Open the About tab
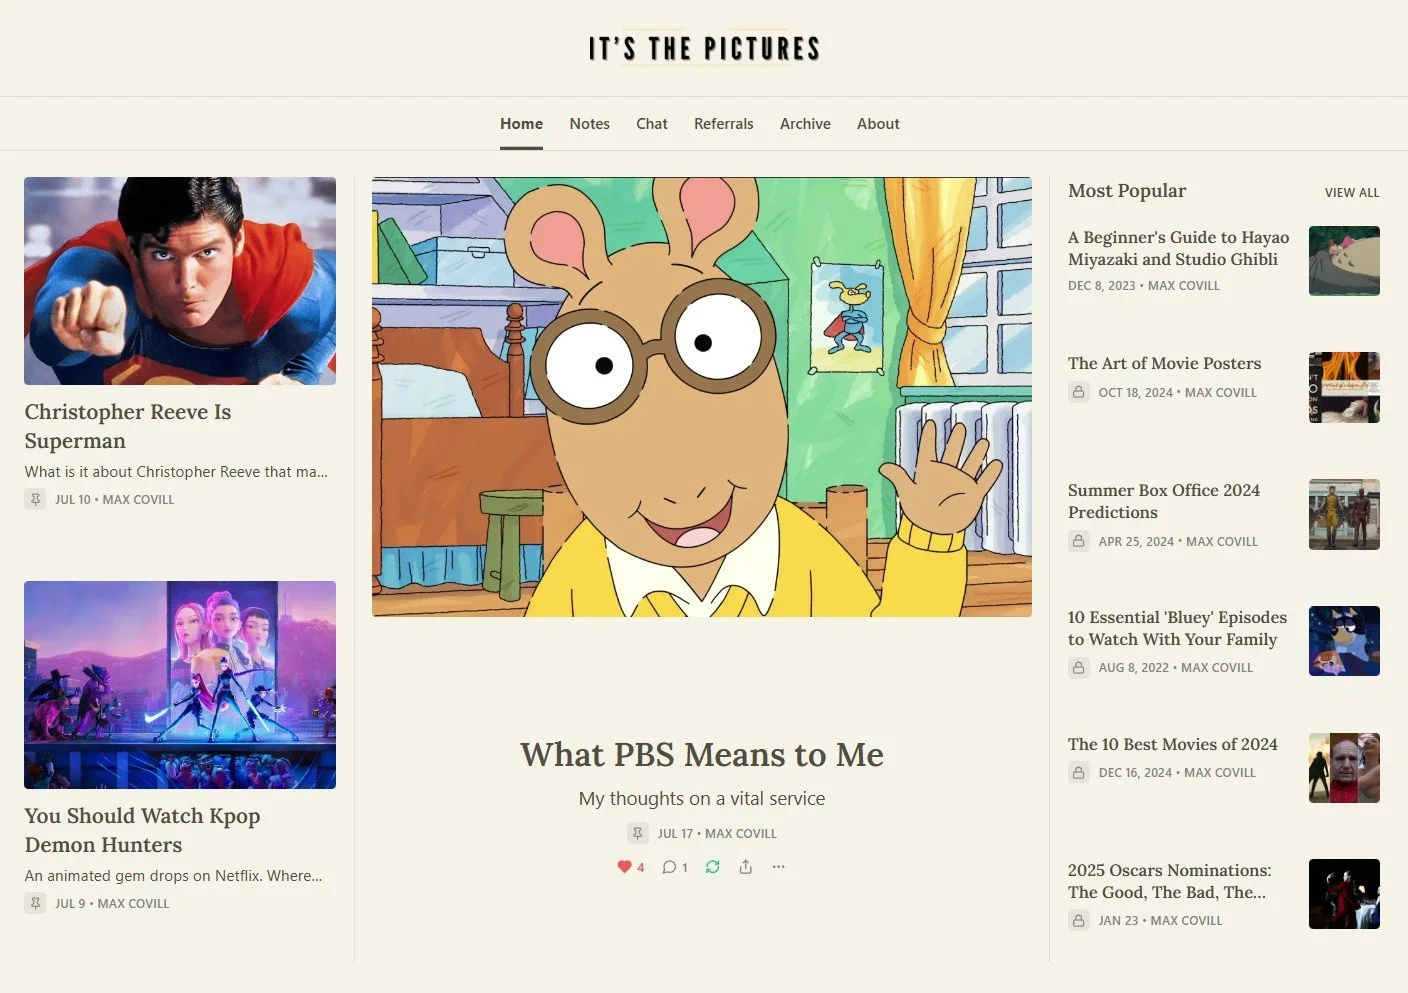The height and width of the screenshot is (993, 1408). coord(878,124)
